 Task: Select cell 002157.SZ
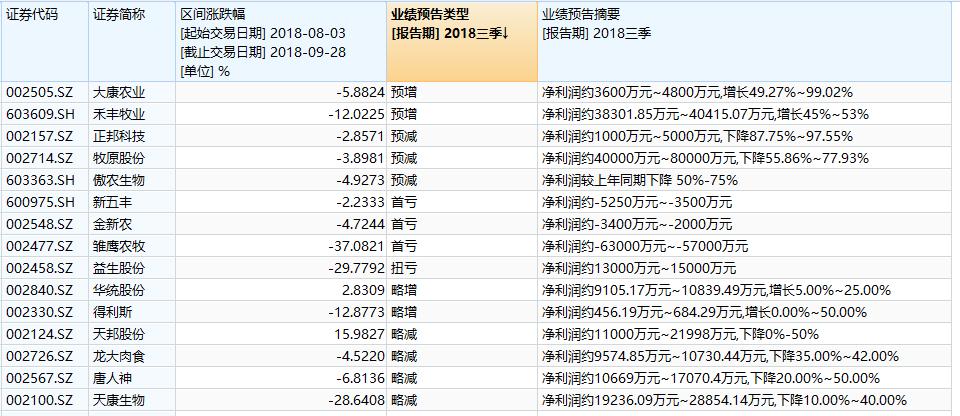click(45, 137)
